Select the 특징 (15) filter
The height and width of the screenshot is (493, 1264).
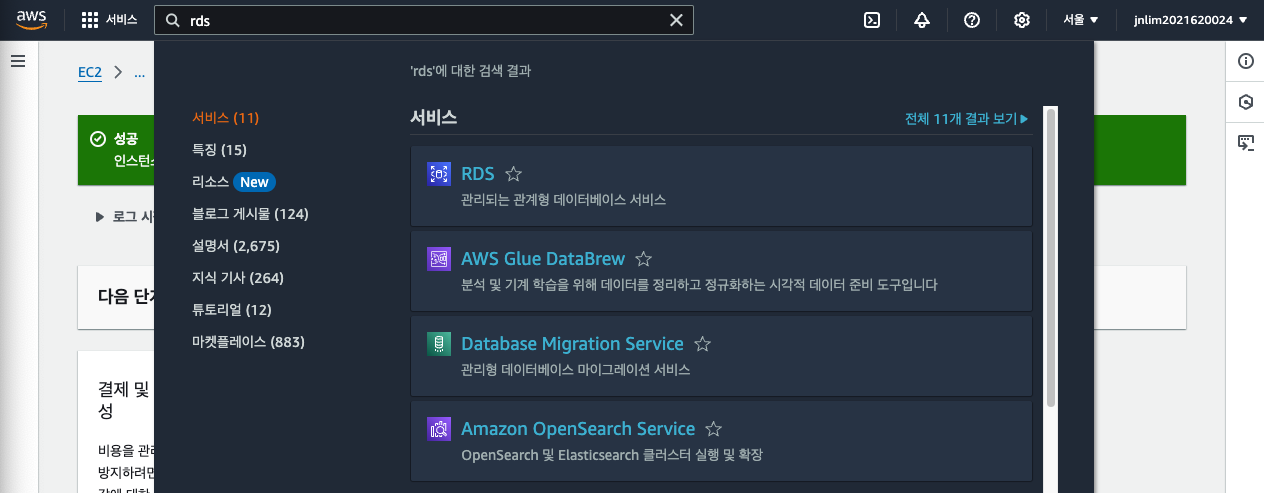click(x=219, y=150)
